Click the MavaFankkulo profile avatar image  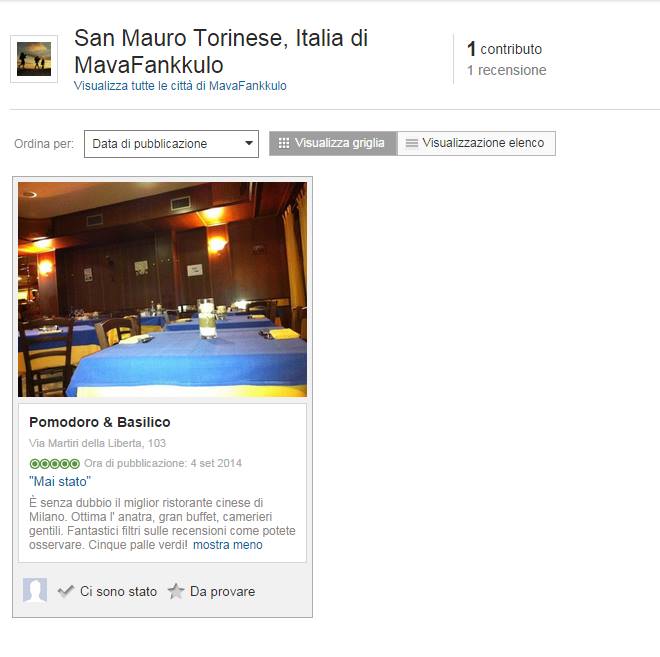click(34, 59)
